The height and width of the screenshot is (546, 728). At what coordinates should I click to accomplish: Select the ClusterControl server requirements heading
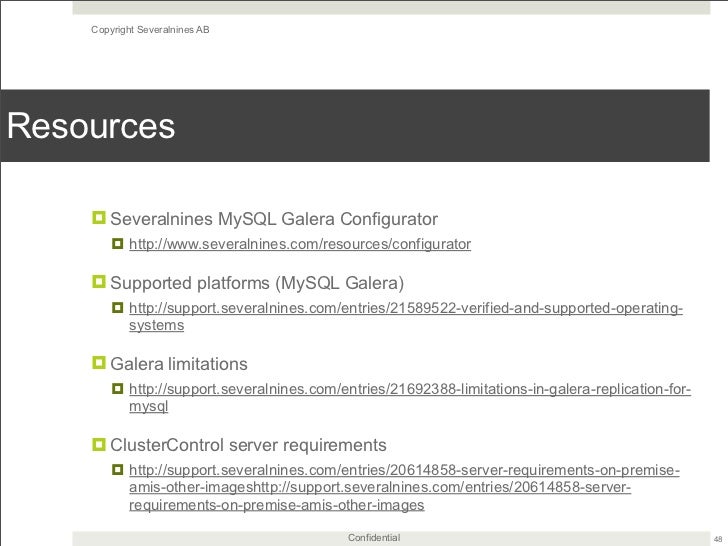tap(248, 445)
